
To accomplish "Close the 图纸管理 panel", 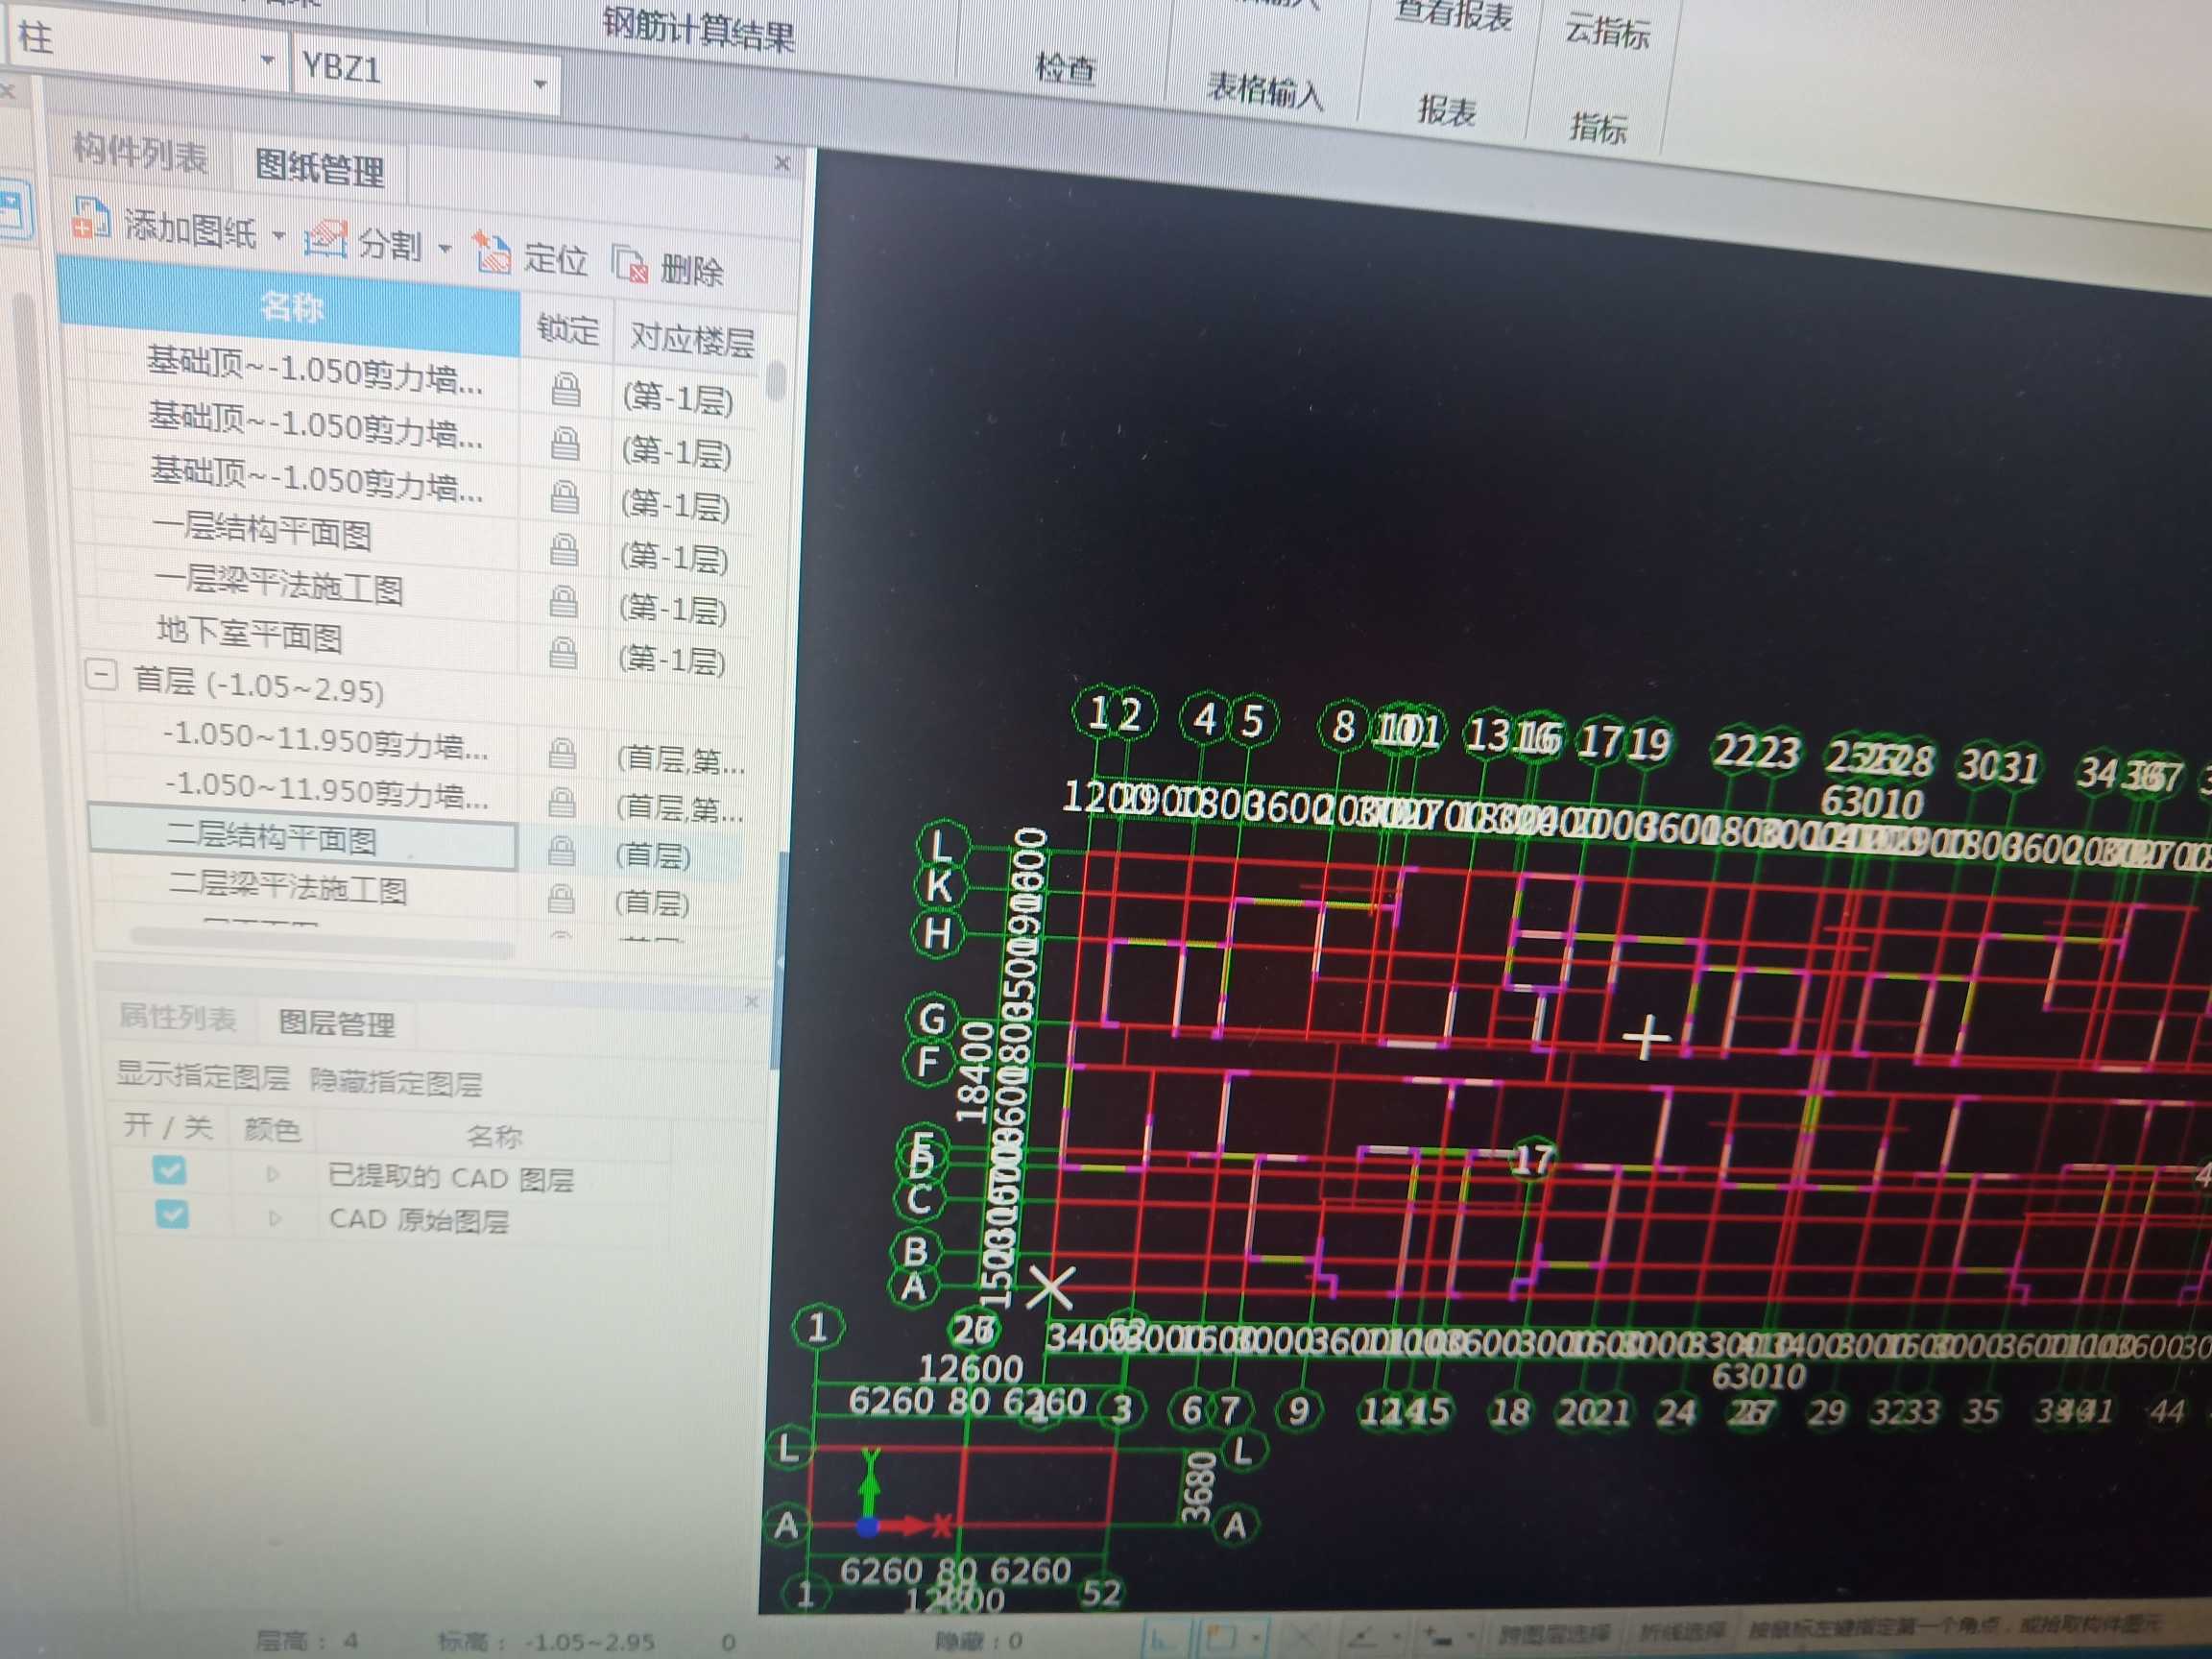I will click(783, 162).
